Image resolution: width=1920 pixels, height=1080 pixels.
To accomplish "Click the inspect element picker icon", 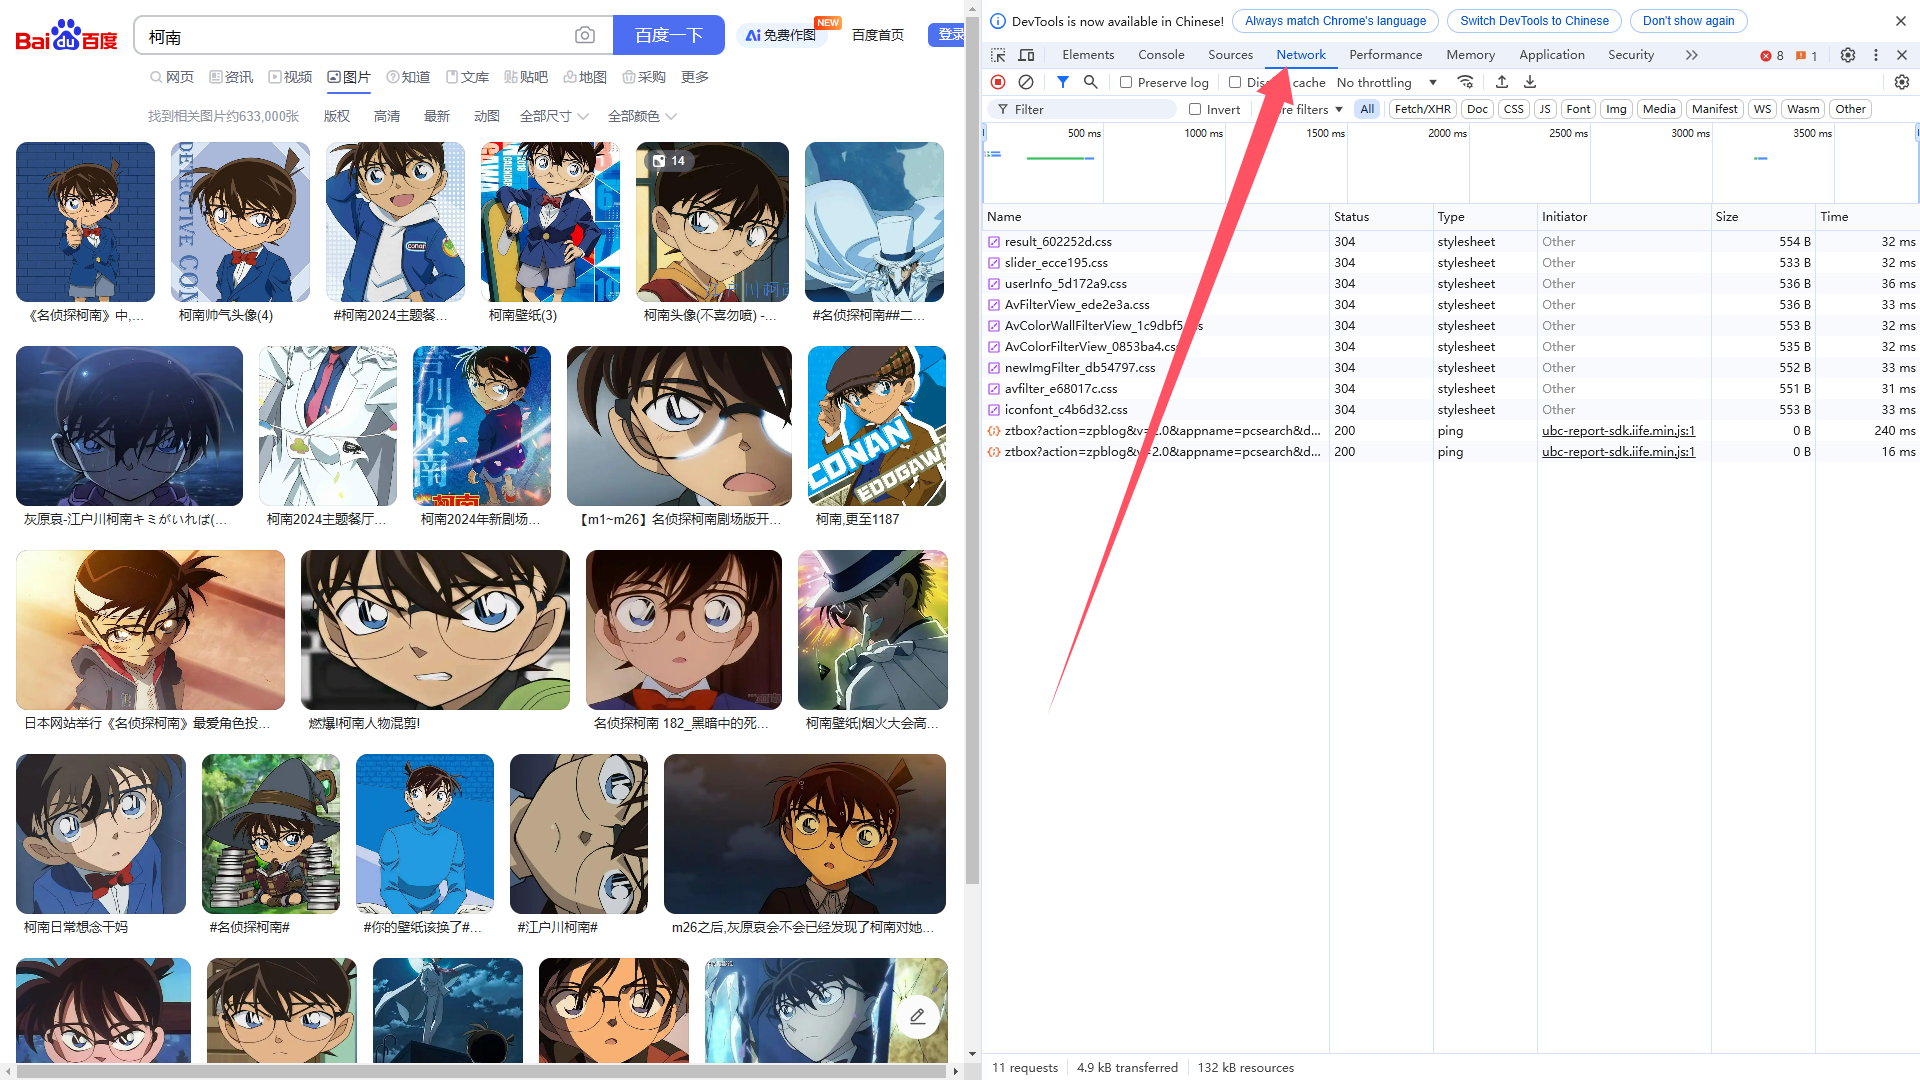I will (x=998, y=55).
